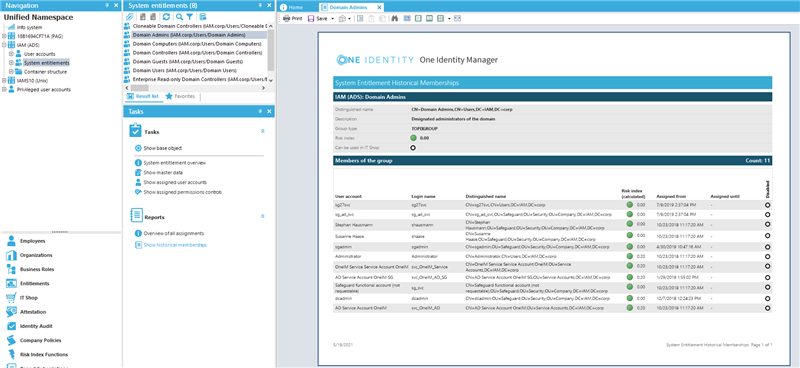Click Show assigned user accounts task
800x368 pixels.
tap(174, 182)
